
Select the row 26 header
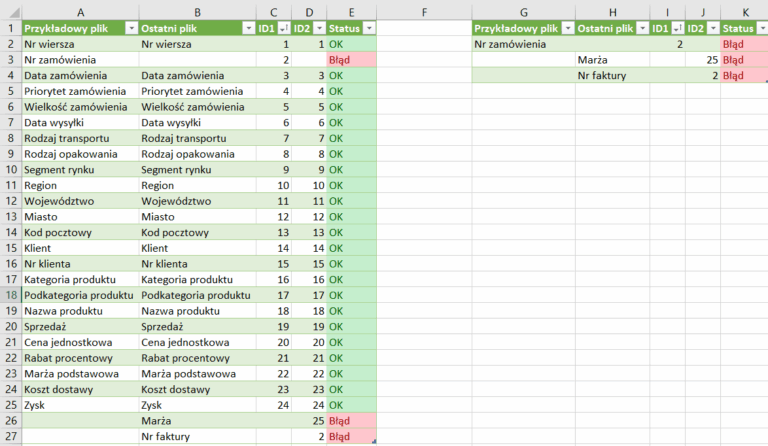pos(9,421)
